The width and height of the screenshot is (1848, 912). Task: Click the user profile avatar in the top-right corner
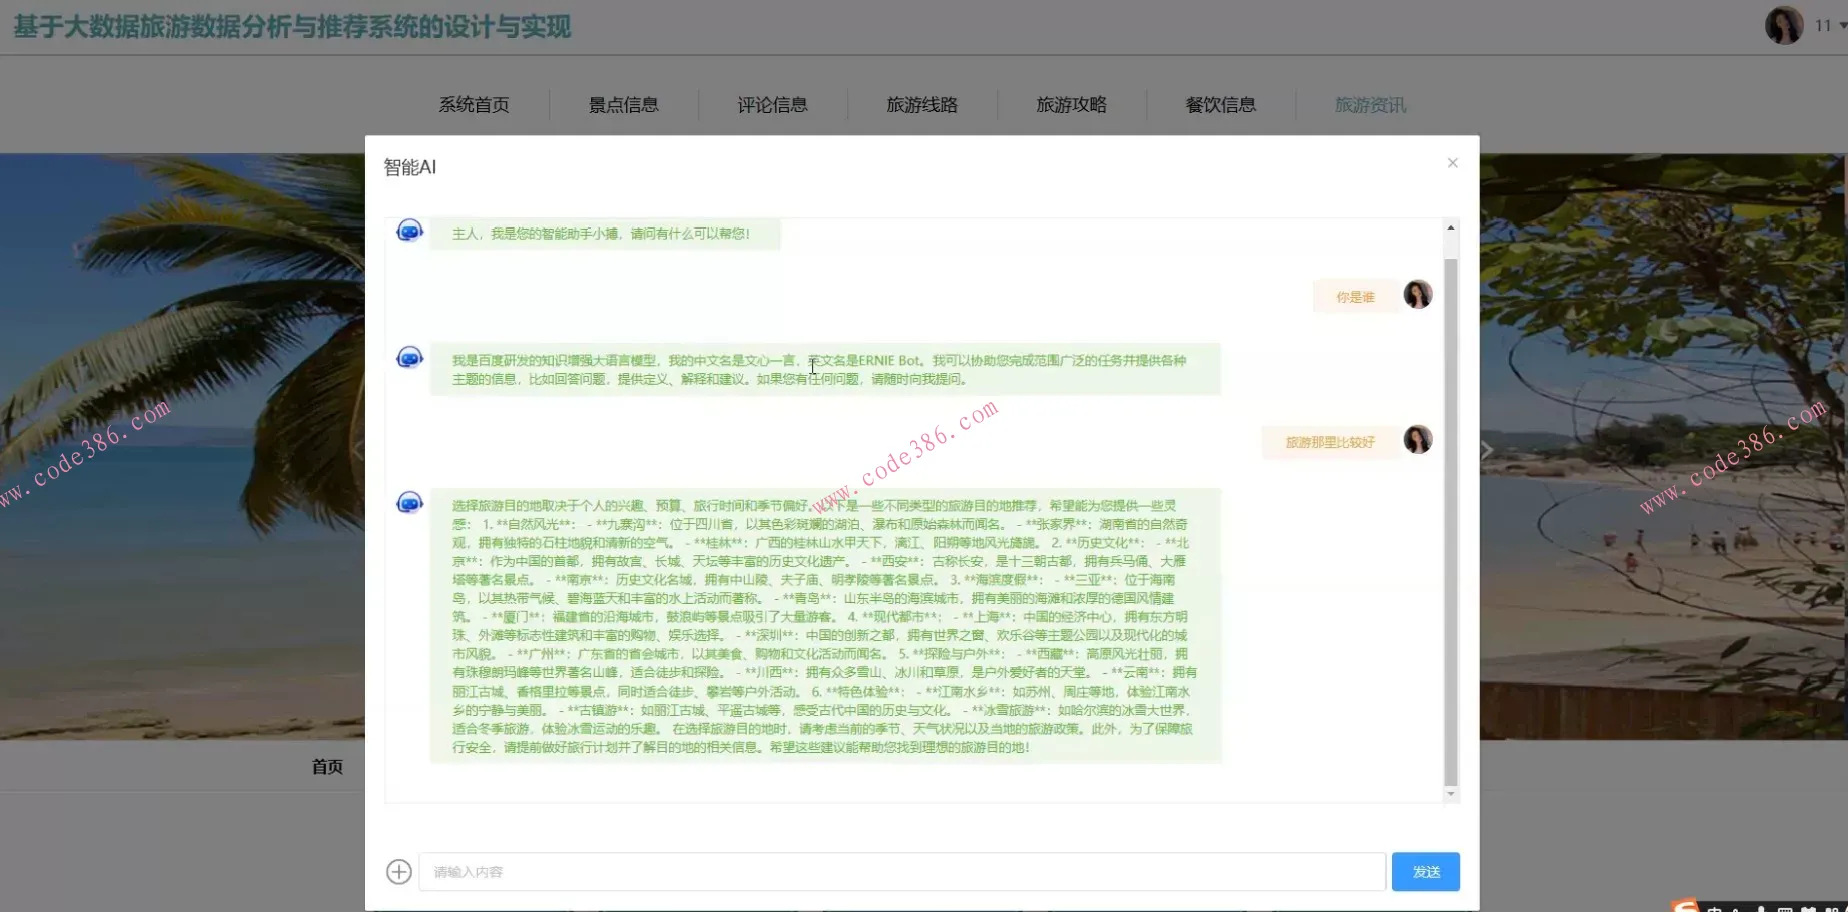coord(1785,25)
